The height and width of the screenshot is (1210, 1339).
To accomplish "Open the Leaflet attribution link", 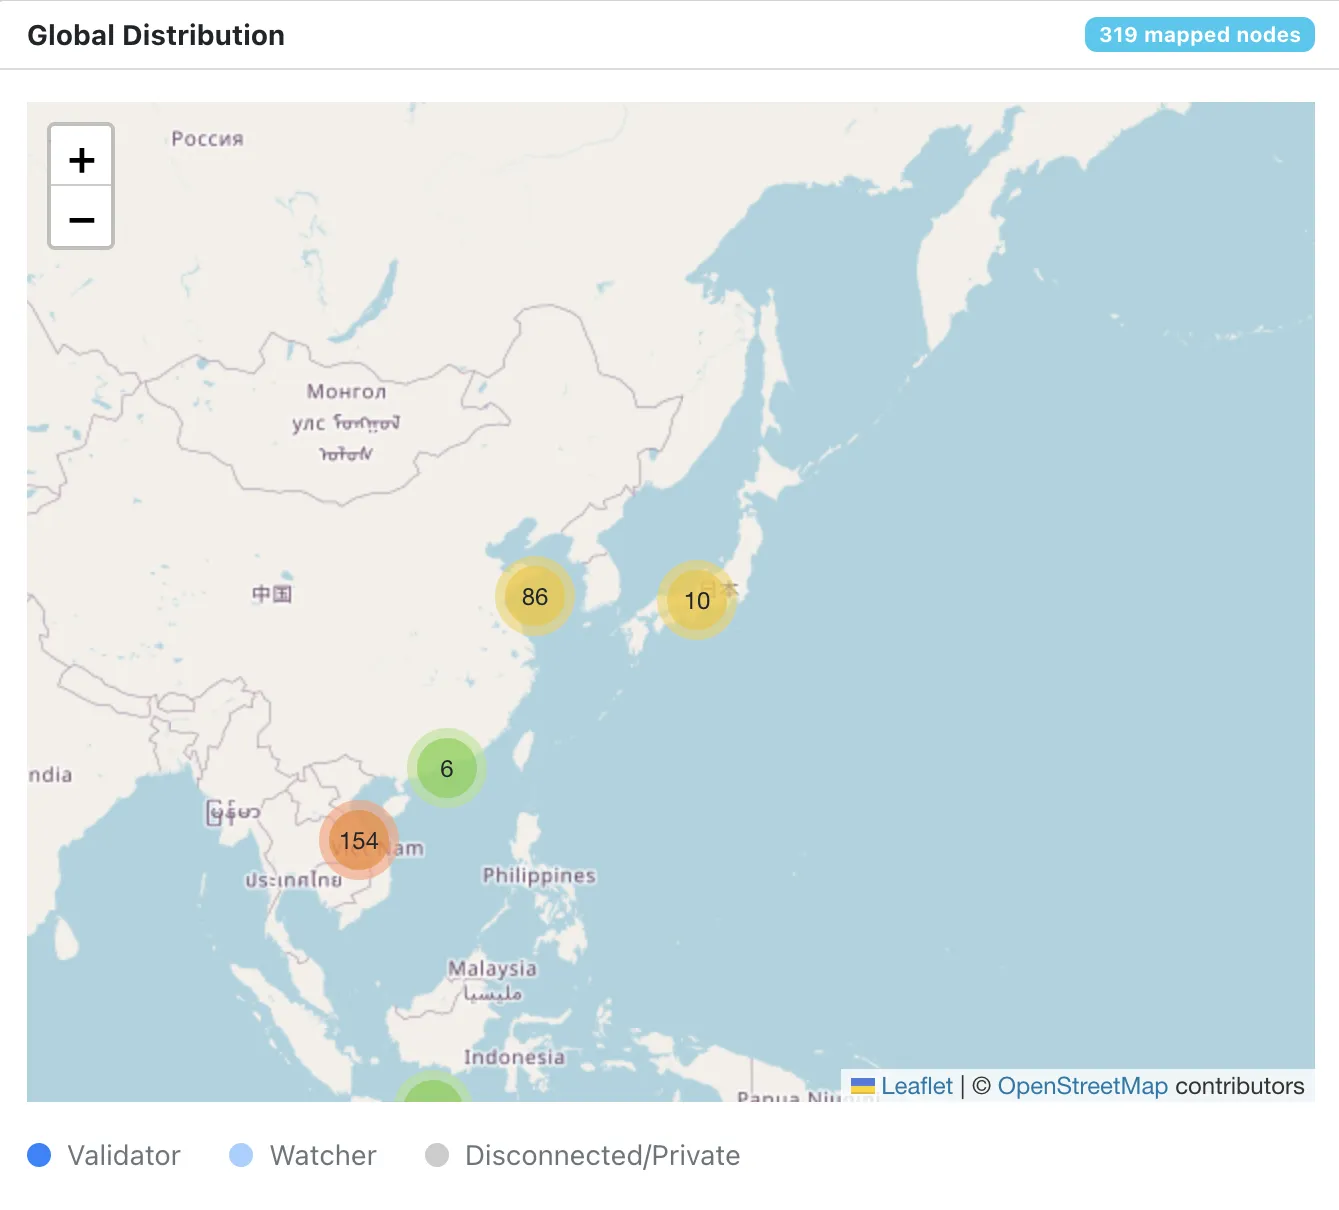I will tap(916, 1085).
